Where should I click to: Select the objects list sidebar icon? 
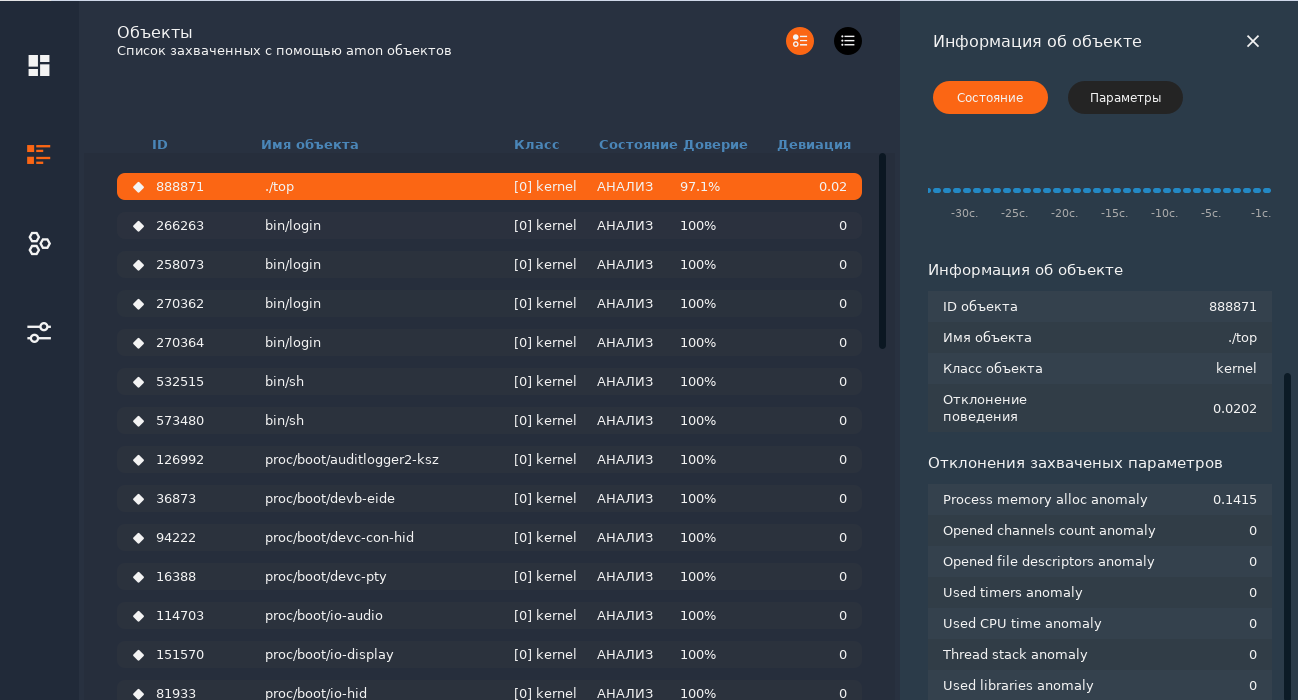(x=39, y=154)
